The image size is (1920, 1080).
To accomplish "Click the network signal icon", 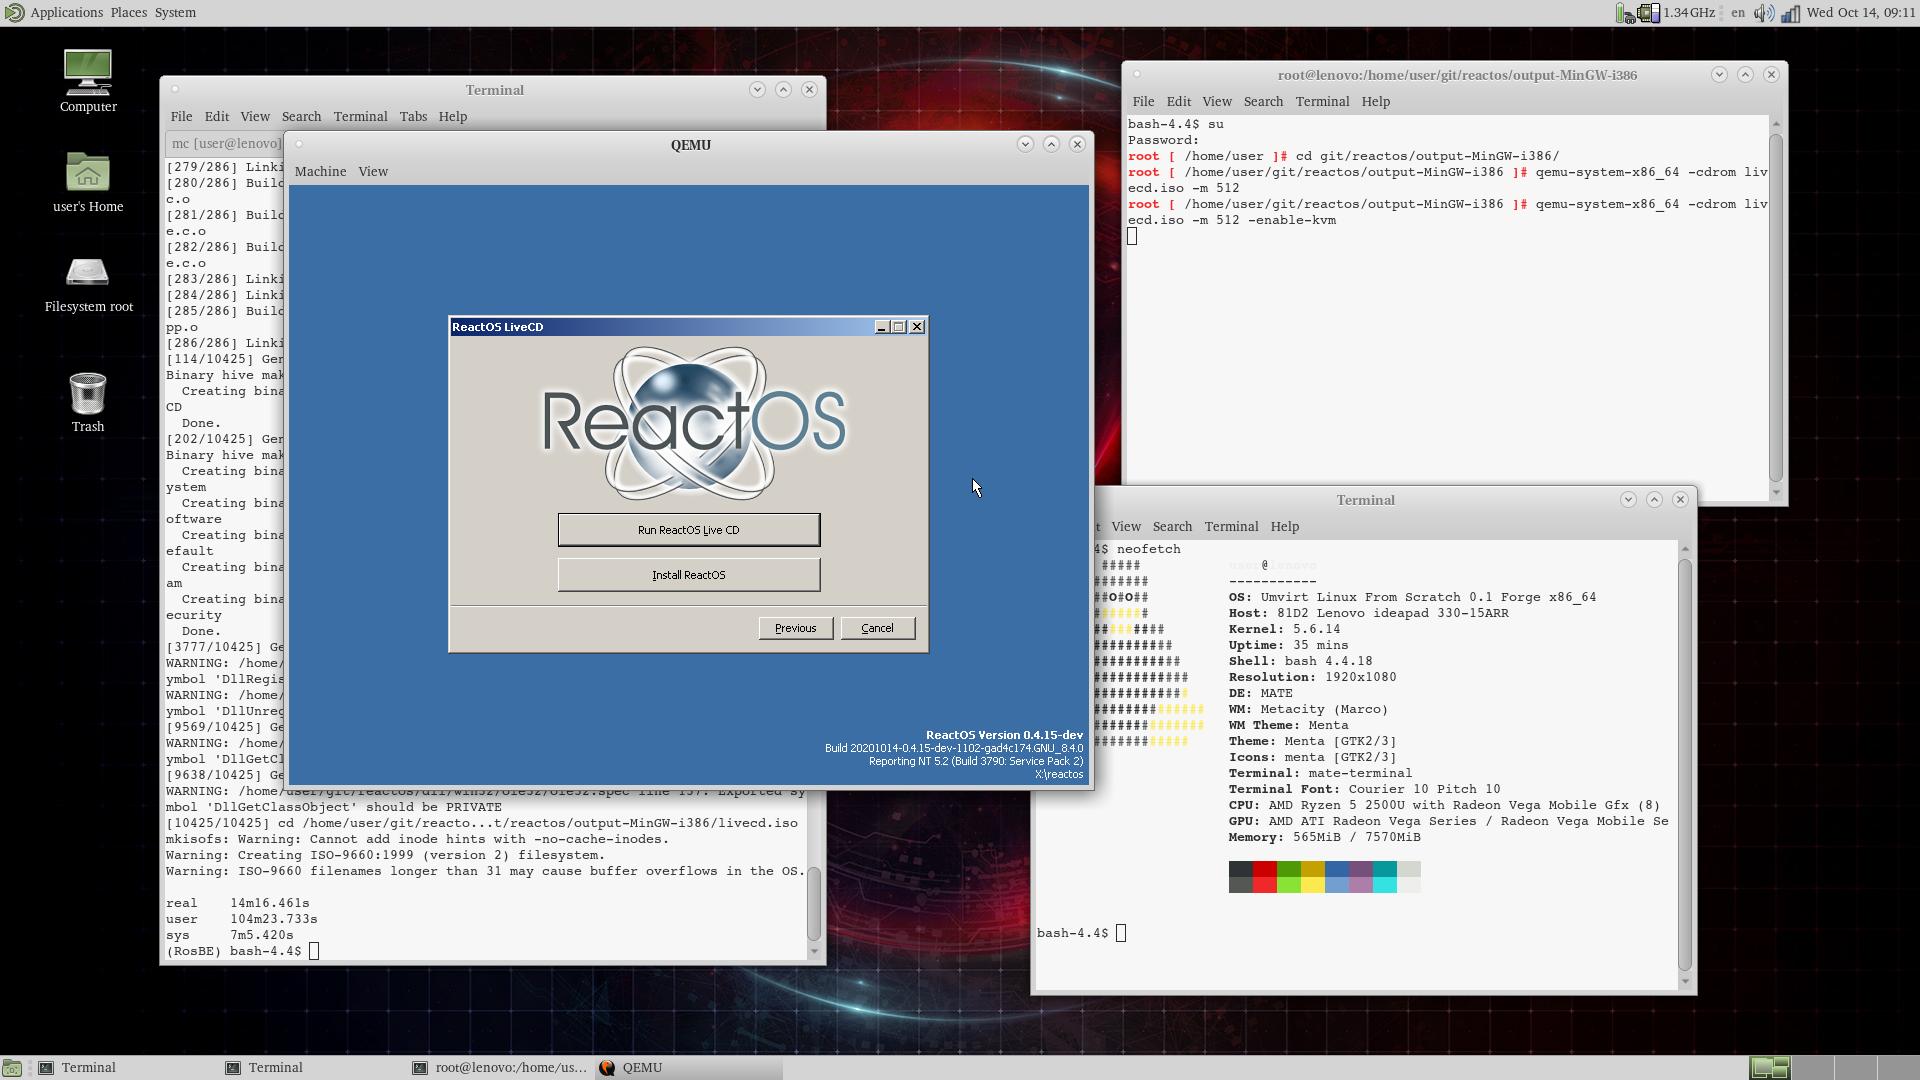I will 1790,13.
